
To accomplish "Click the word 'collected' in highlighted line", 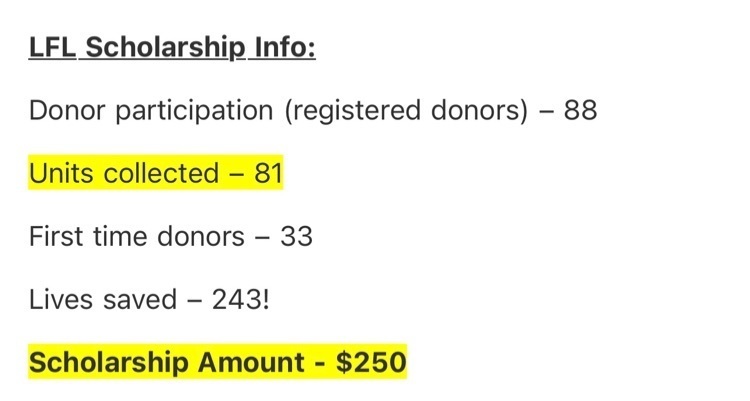I will [161, 173].
